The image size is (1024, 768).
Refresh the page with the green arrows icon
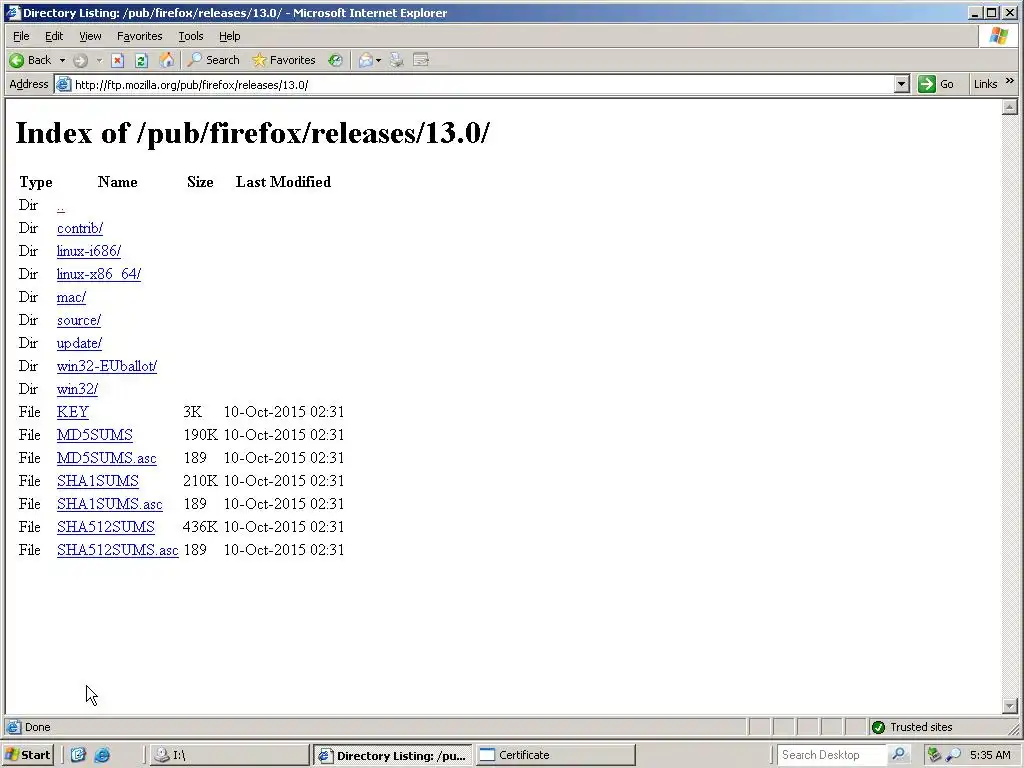point(141,61)
